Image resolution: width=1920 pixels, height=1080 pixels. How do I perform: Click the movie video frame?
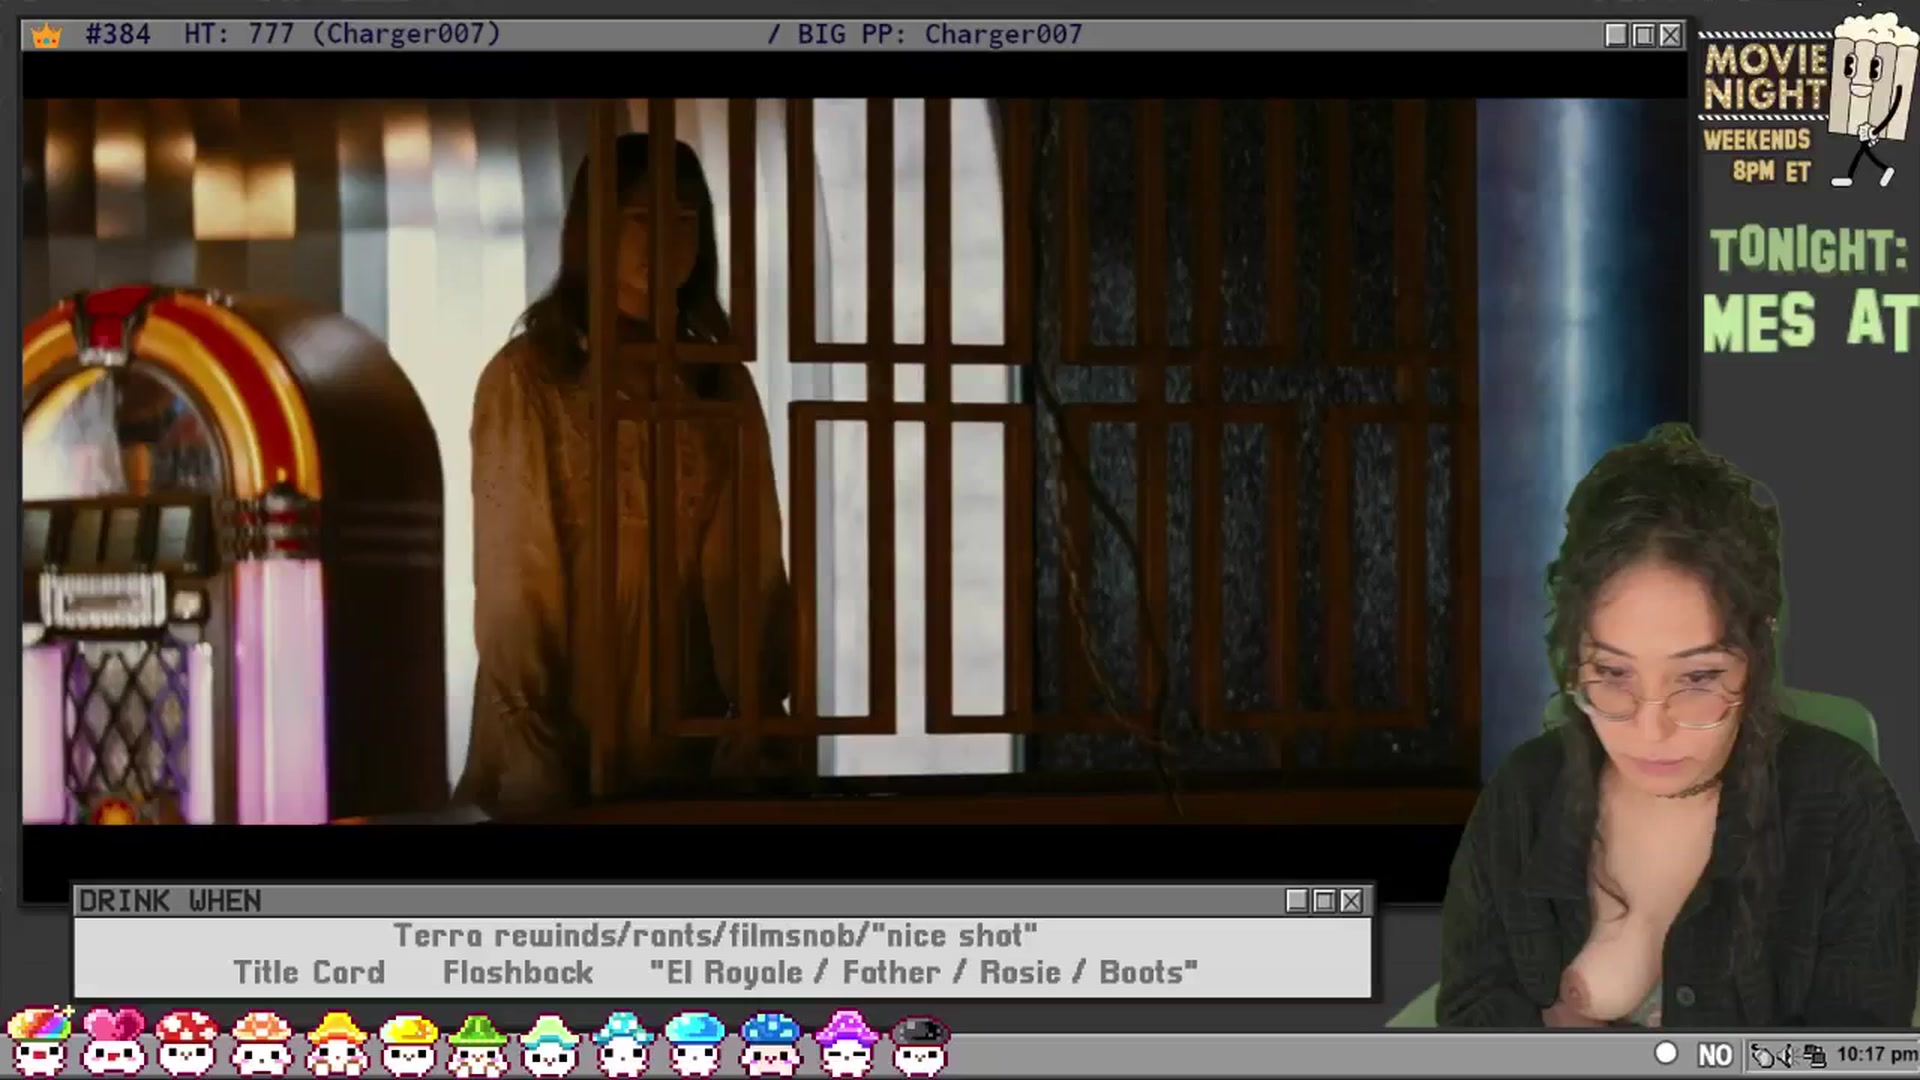click(x=750, y=461)
